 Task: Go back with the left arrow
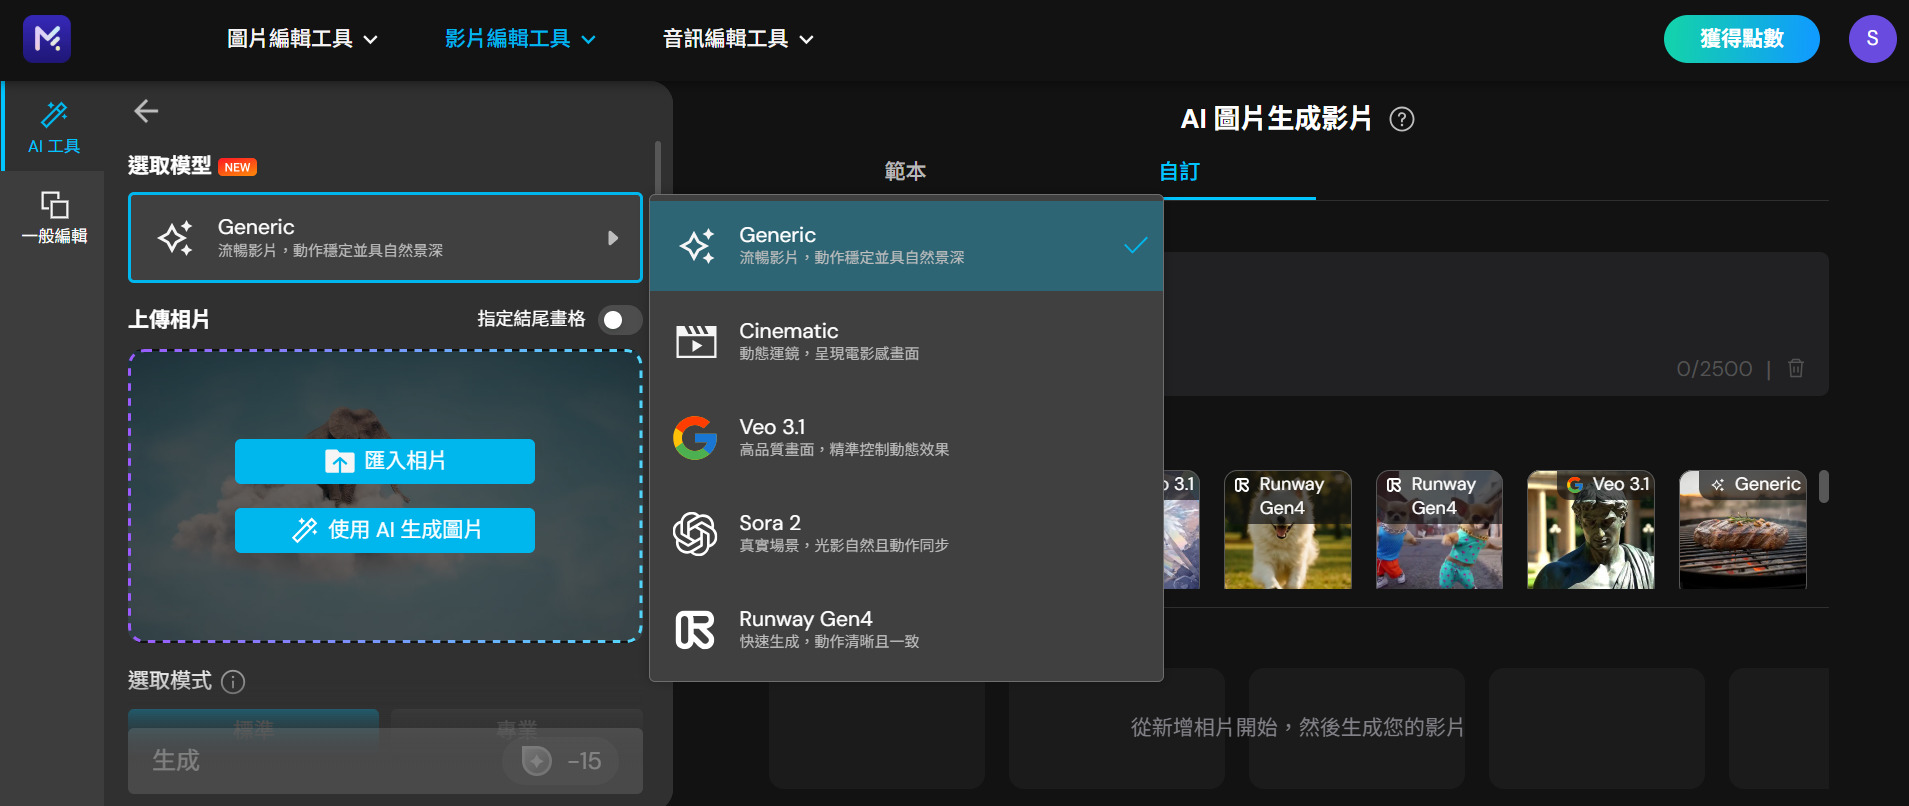pos(146,111)
